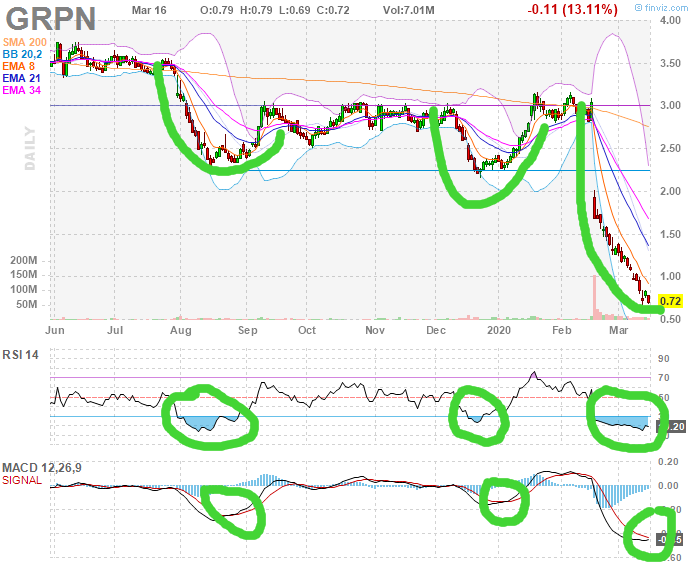
Task: Click the red '-0.11 (13.11%)' change value
Action: point(572,9)
